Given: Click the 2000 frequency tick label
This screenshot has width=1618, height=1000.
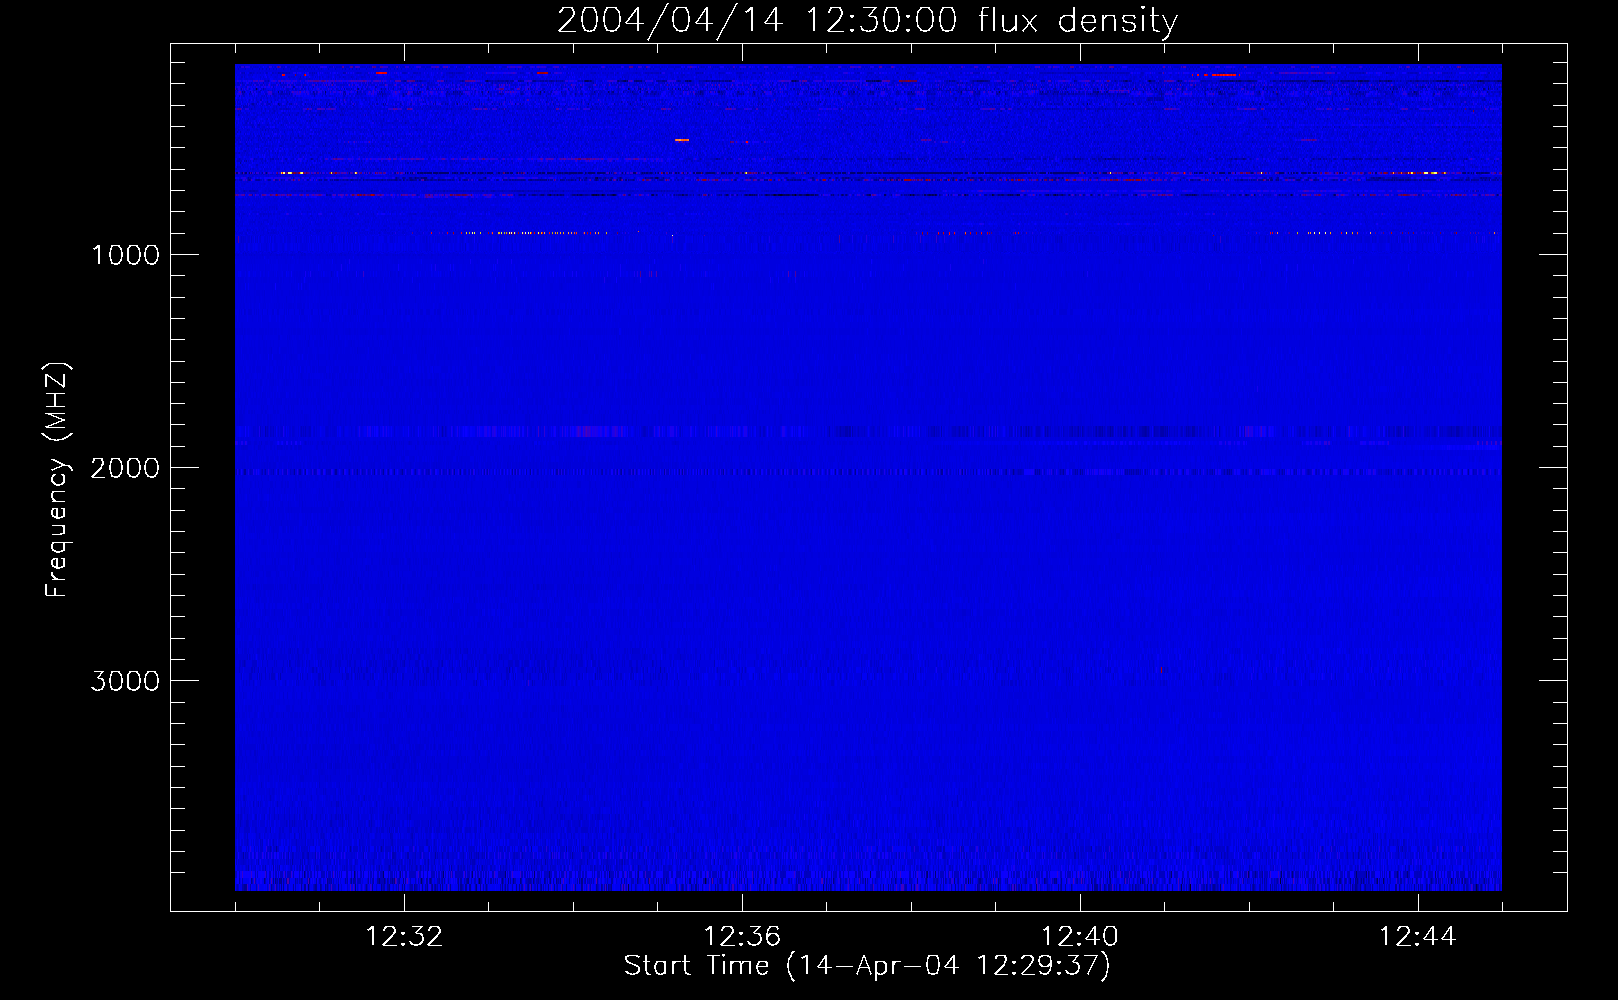Looking at the screenshot, I should pyautogui.click(x=125, y=468).
